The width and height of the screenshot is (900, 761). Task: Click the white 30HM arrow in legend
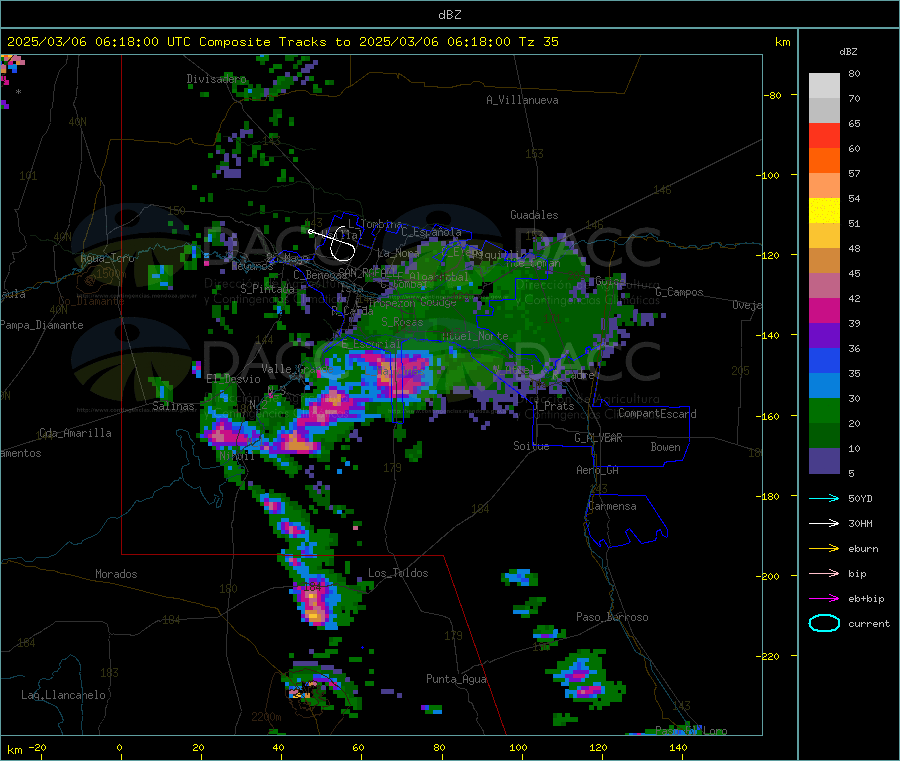[824, 523]
